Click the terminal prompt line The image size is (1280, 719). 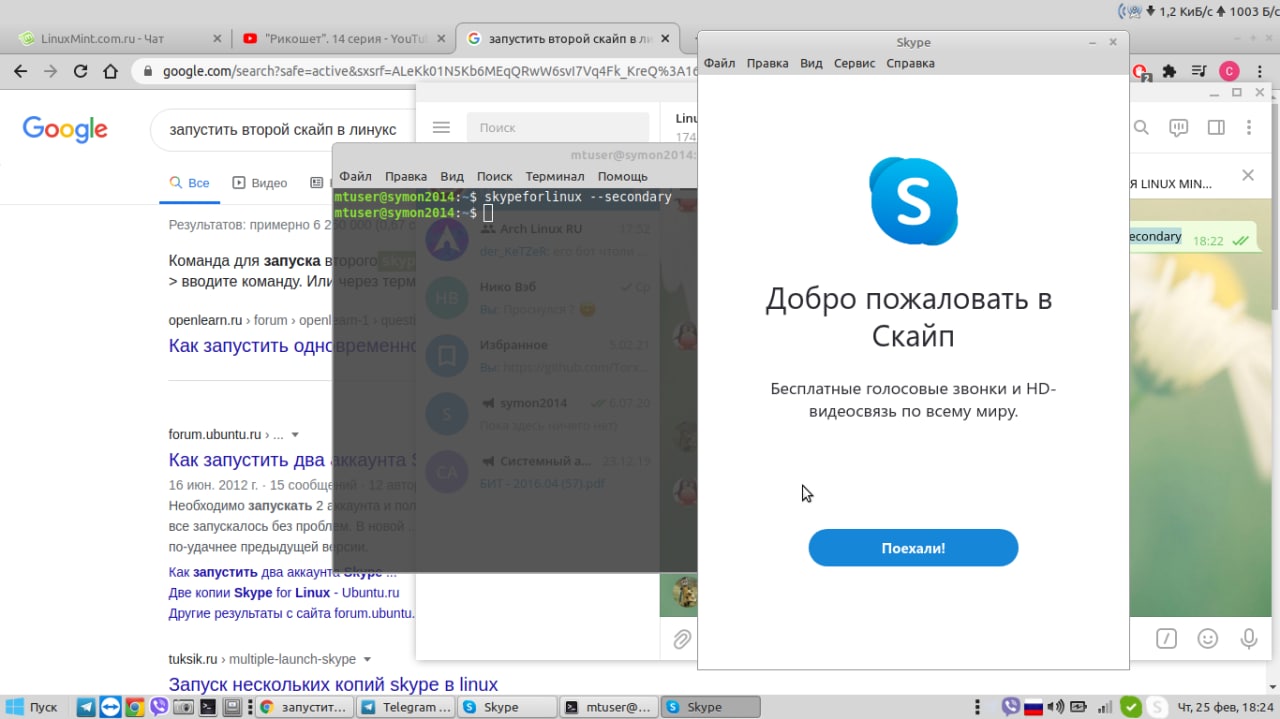click(x=514, y=213)
